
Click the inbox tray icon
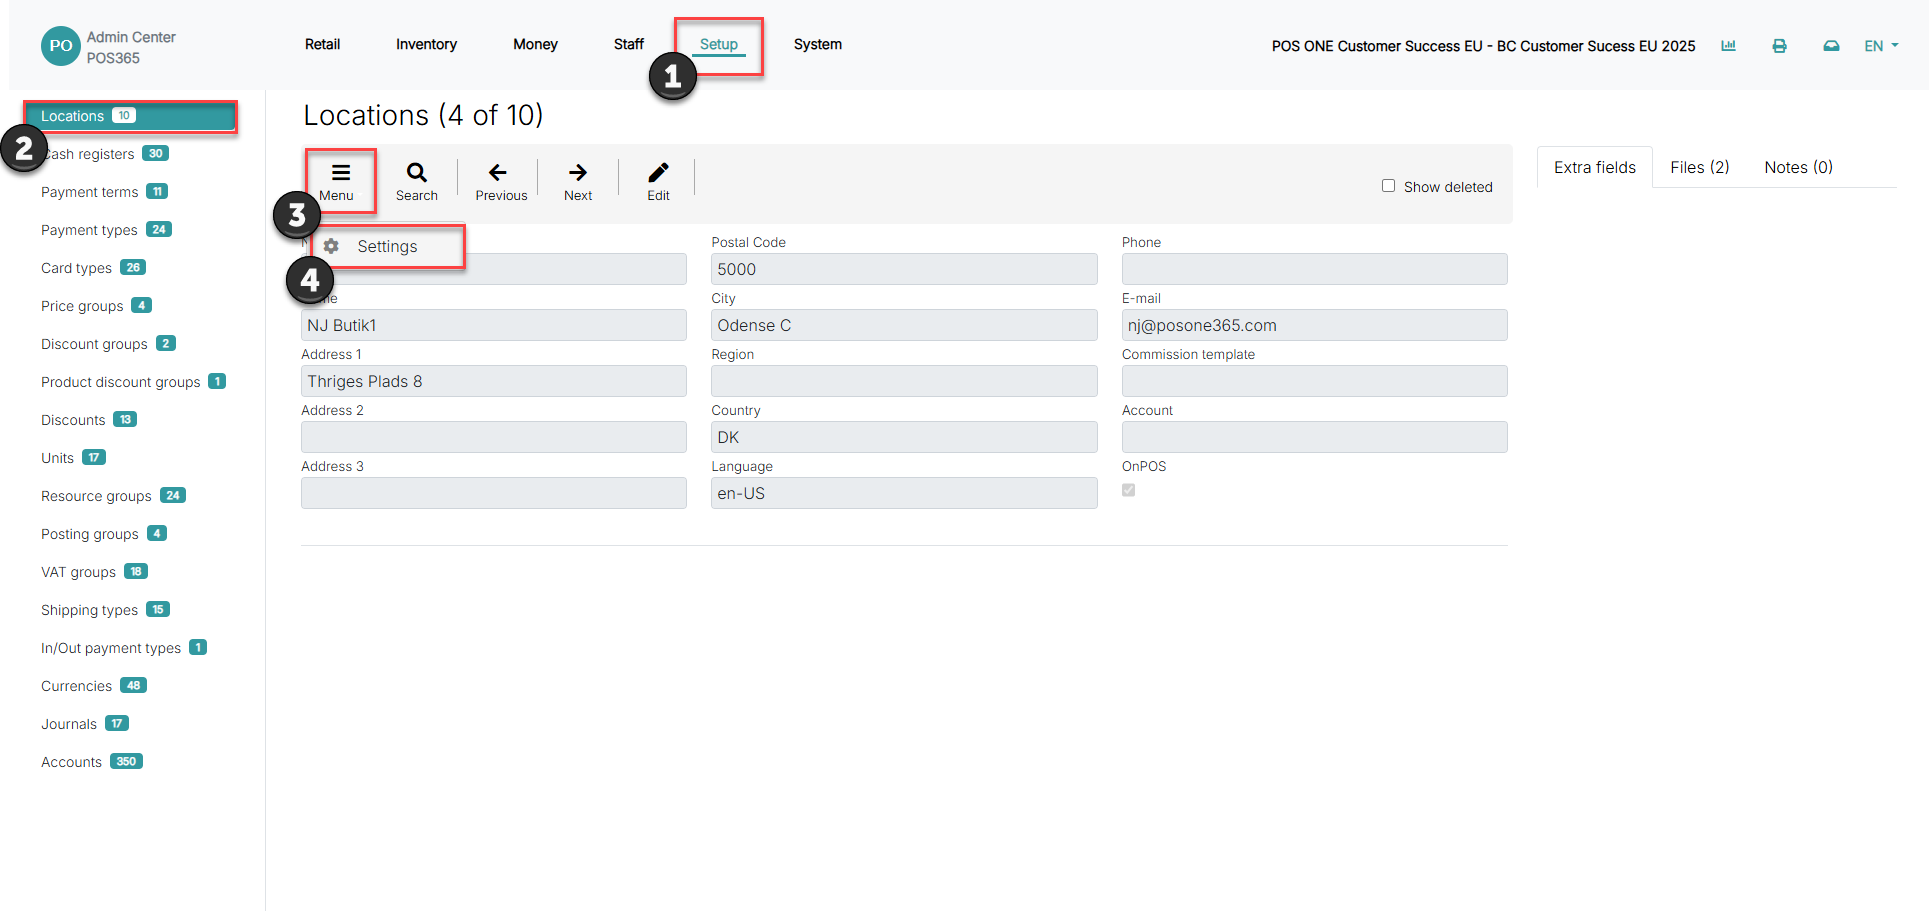(x=1831, y=46)
